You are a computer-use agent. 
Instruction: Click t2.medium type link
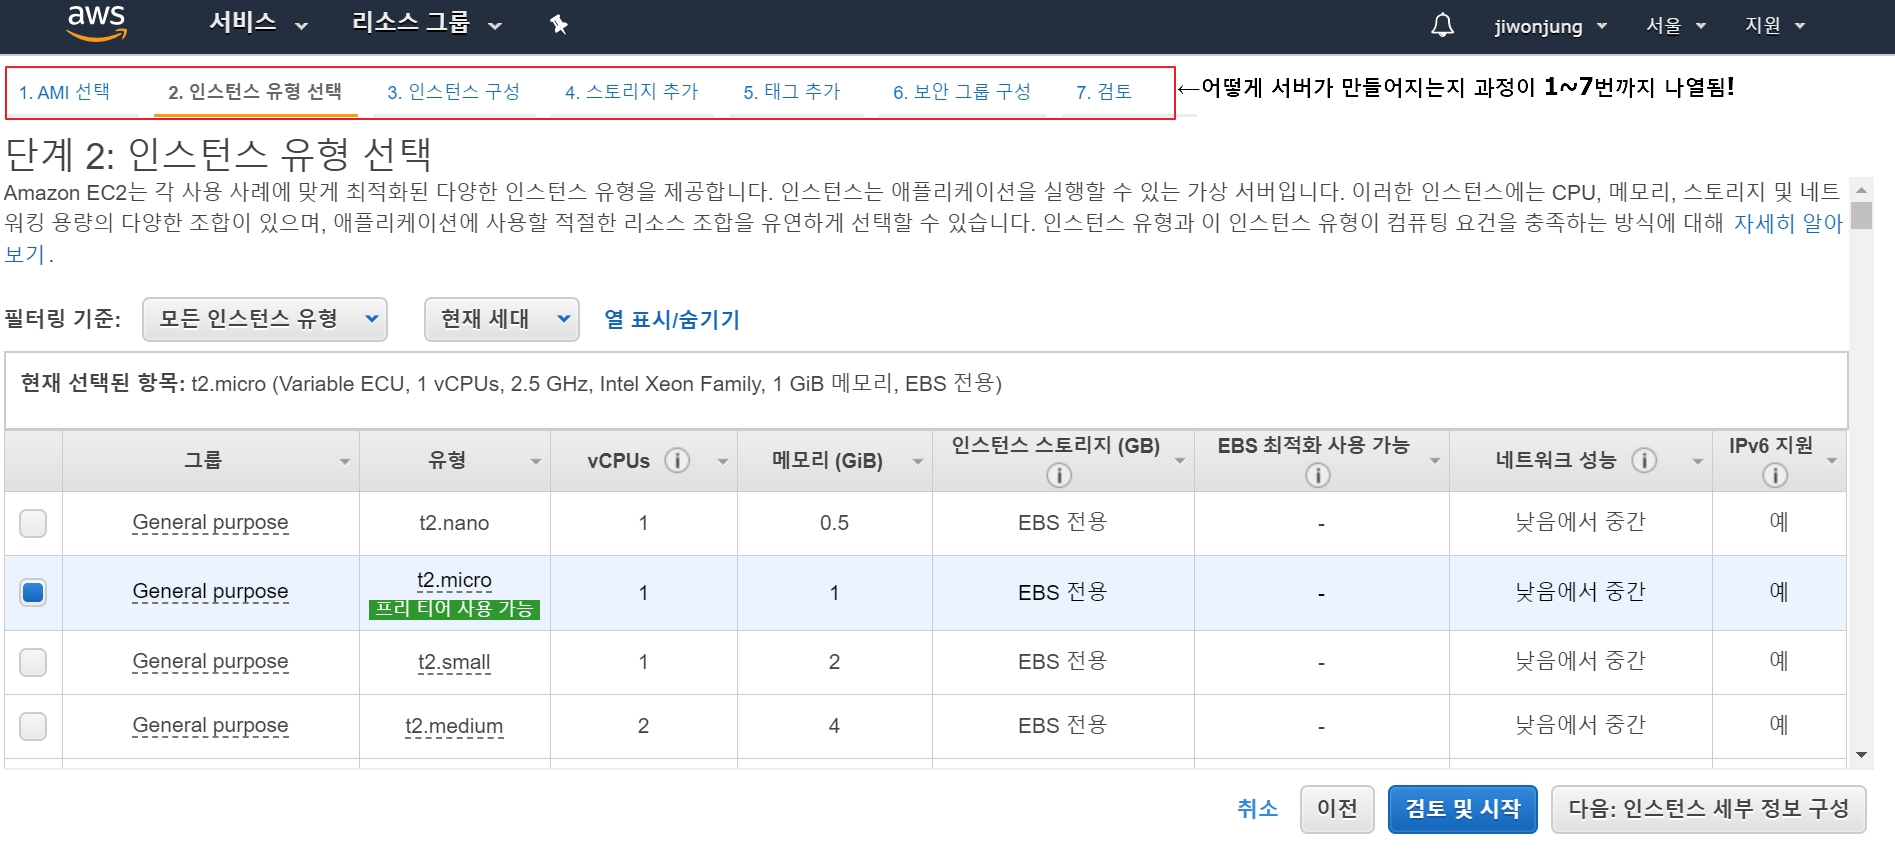click(x=454, y=726)
